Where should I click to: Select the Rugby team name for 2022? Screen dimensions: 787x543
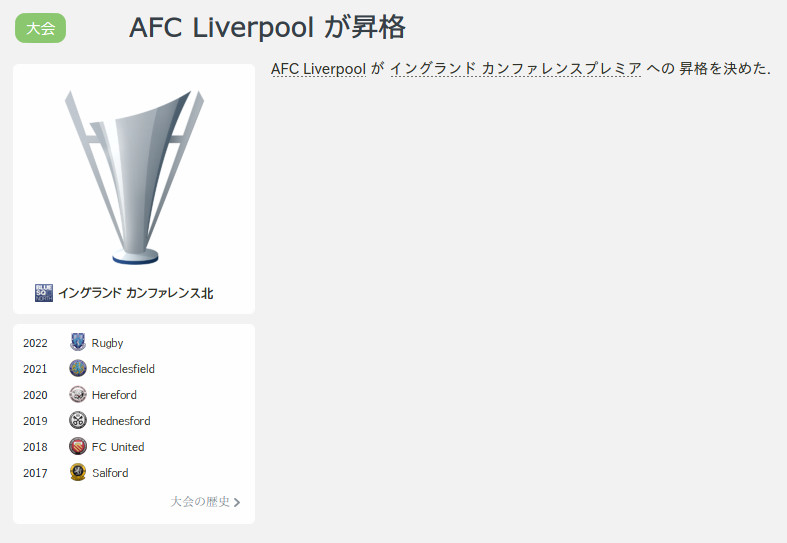click(107, 343)
